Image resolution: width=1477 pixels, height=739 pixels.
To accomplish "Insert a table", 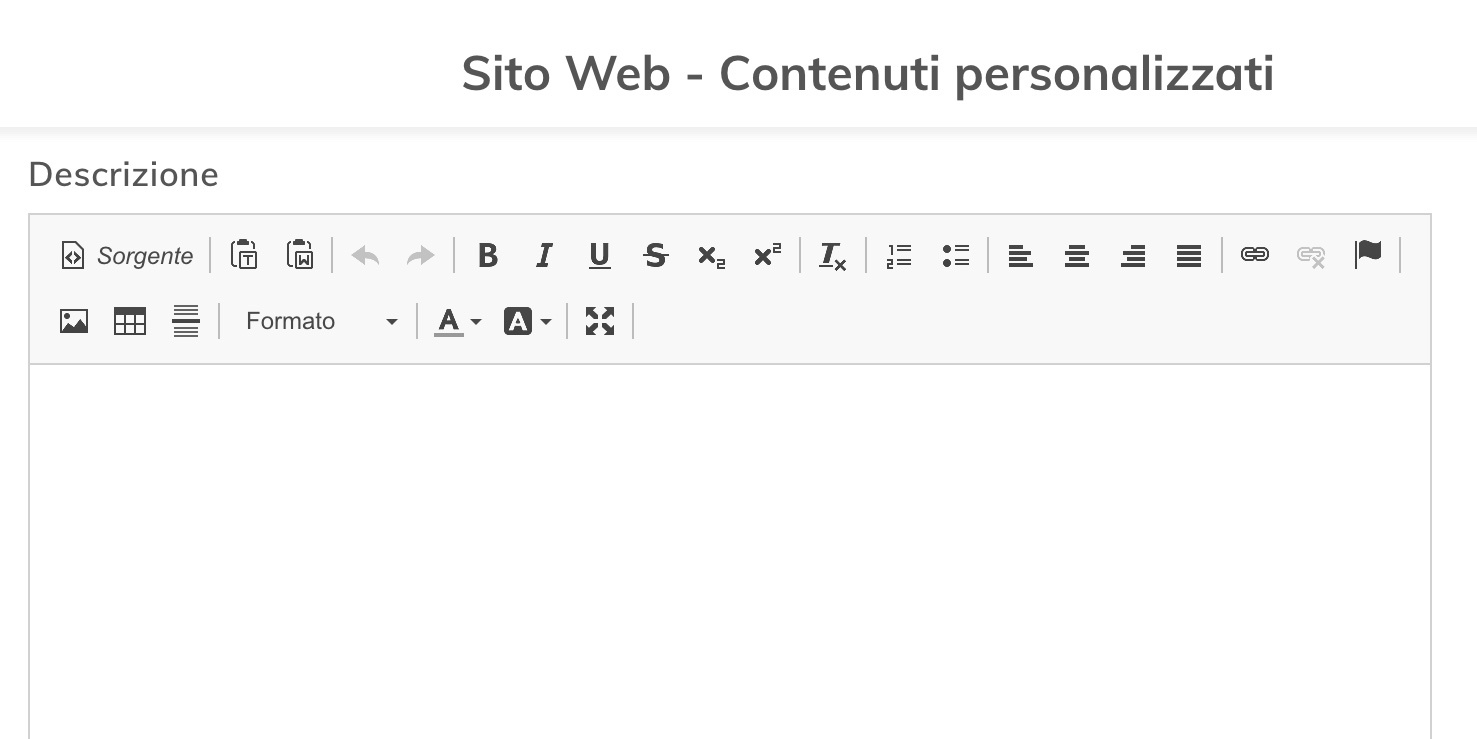I will (x=129, y=321).
